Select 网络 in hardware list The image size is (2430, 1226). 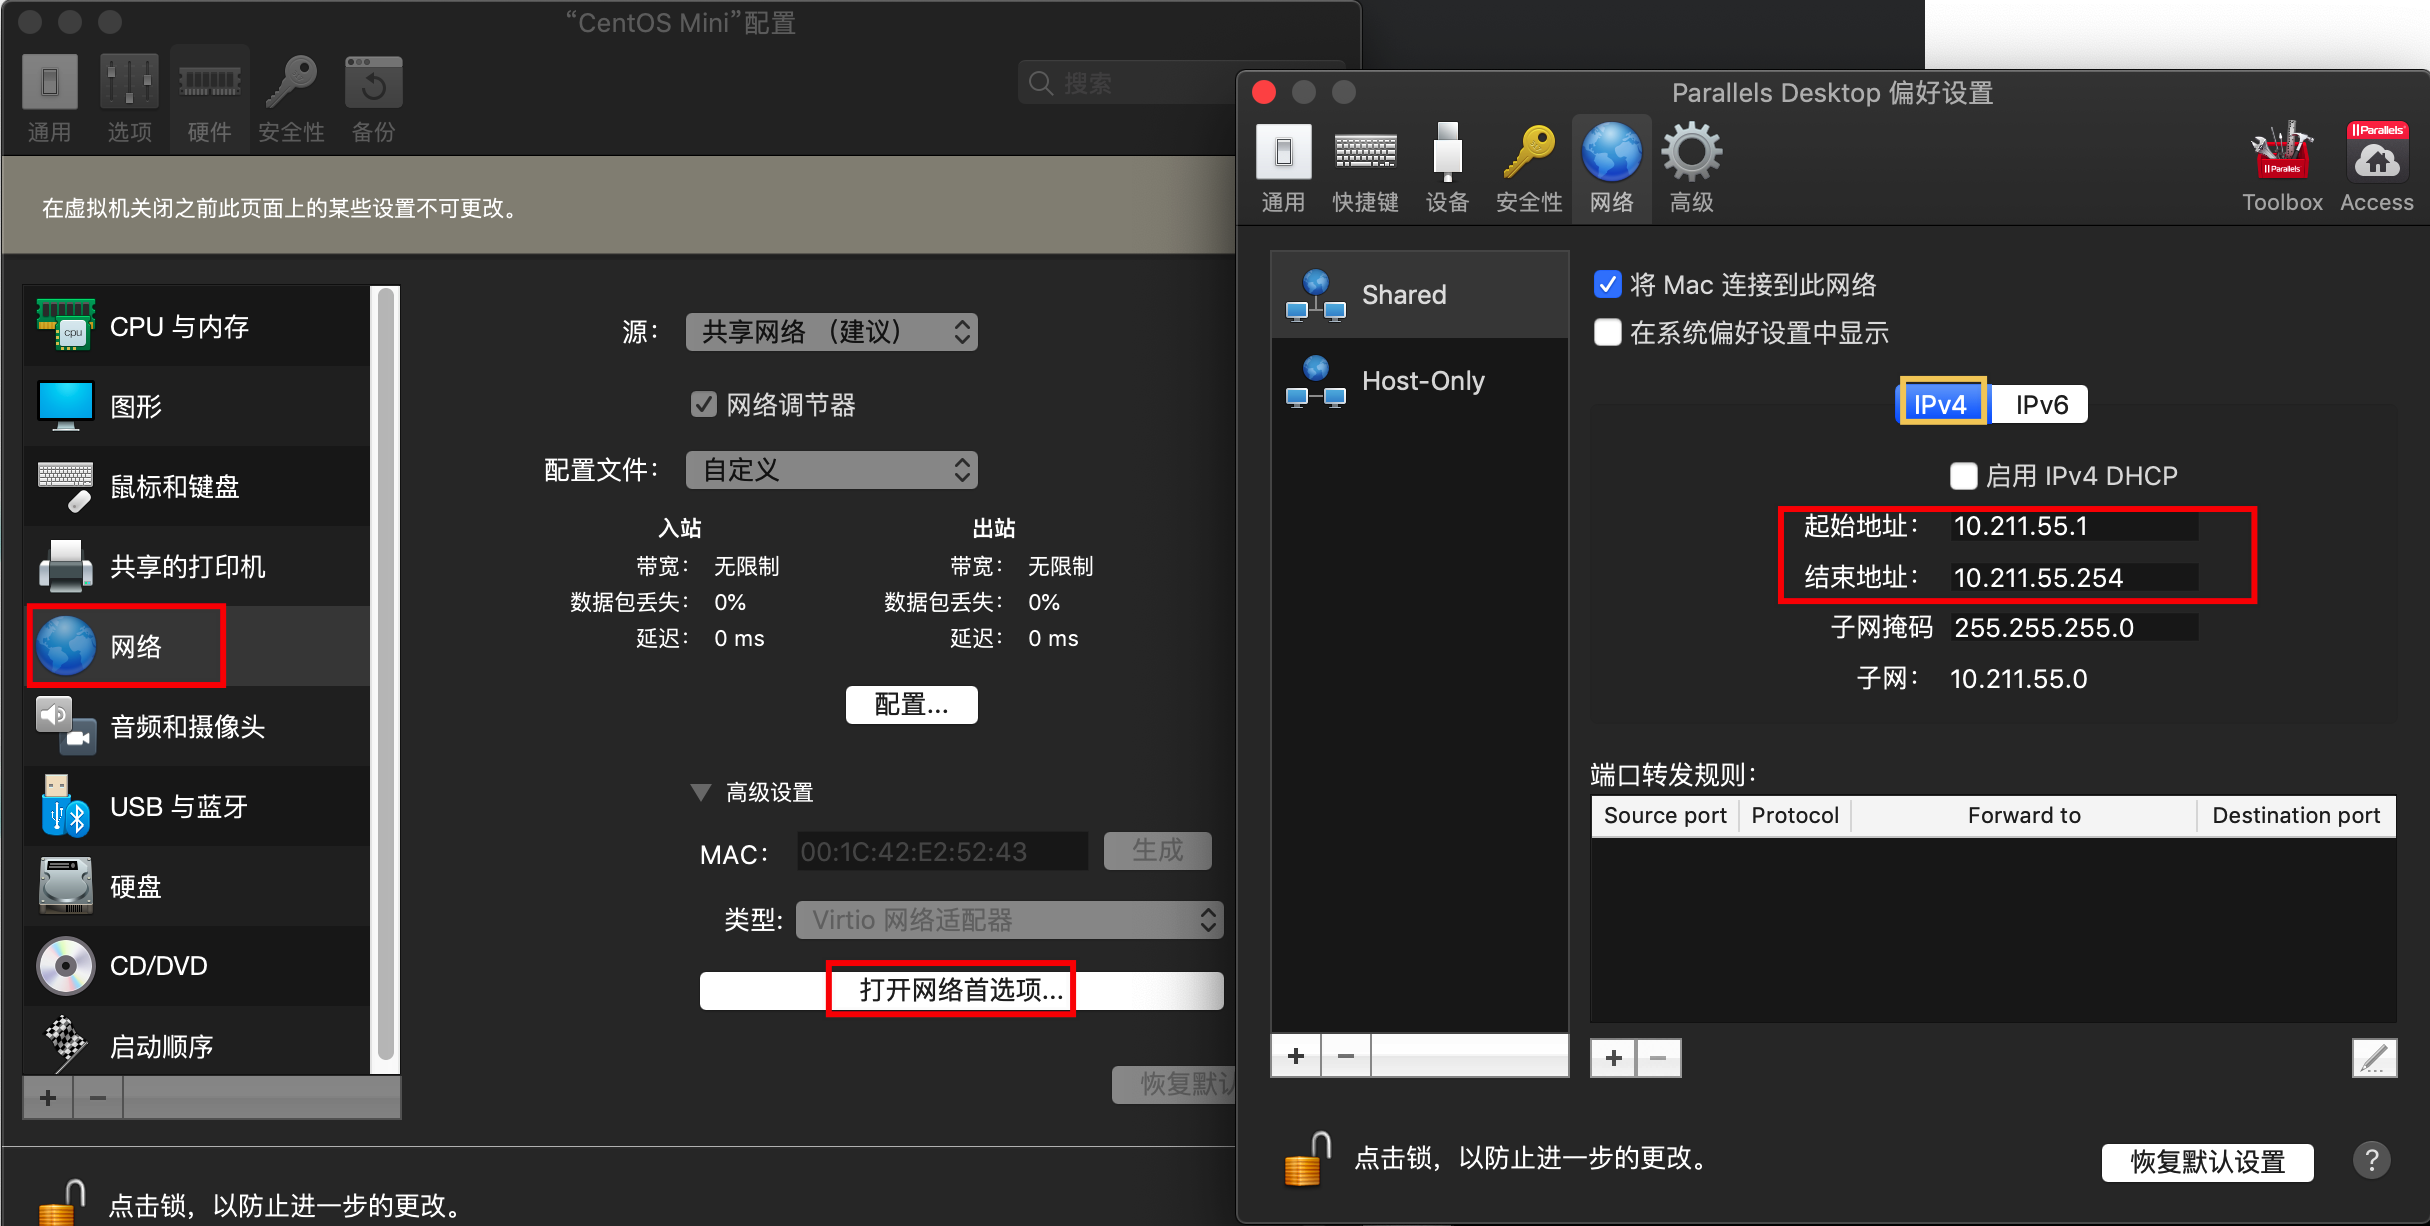point(197,646)
